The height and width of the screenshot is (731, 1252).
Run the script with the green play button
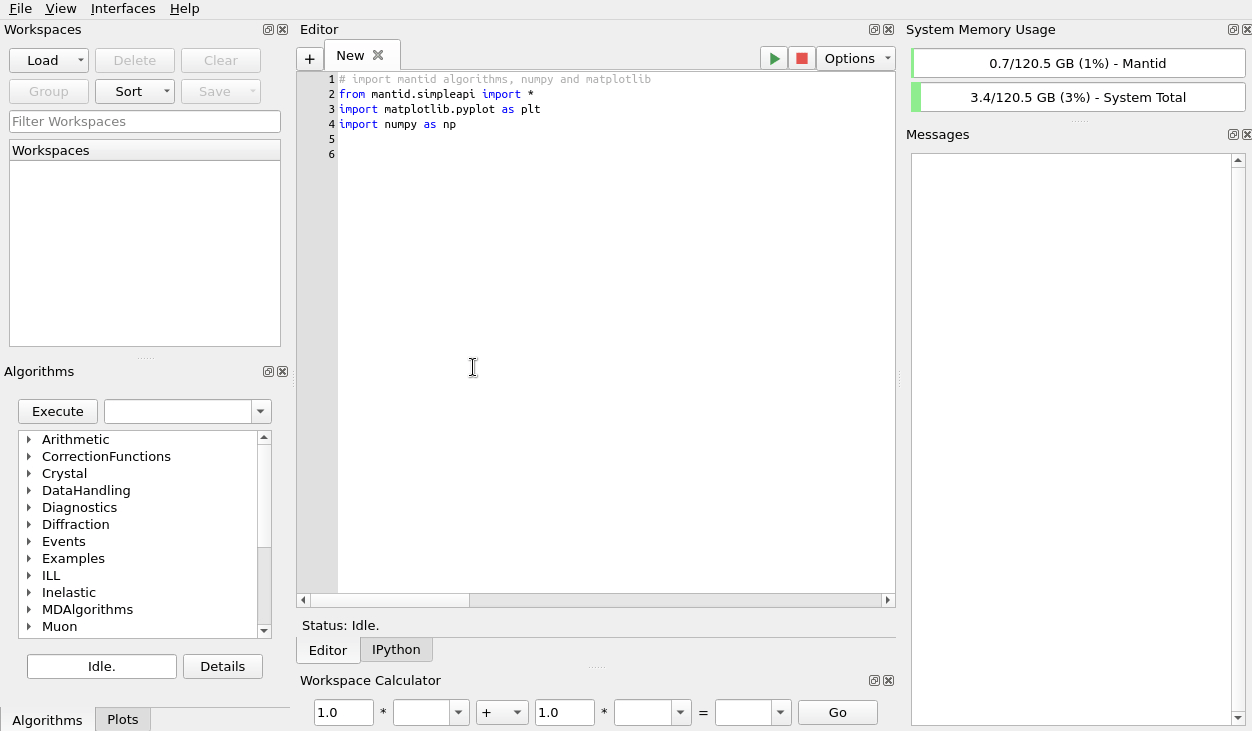pos(774,59)
